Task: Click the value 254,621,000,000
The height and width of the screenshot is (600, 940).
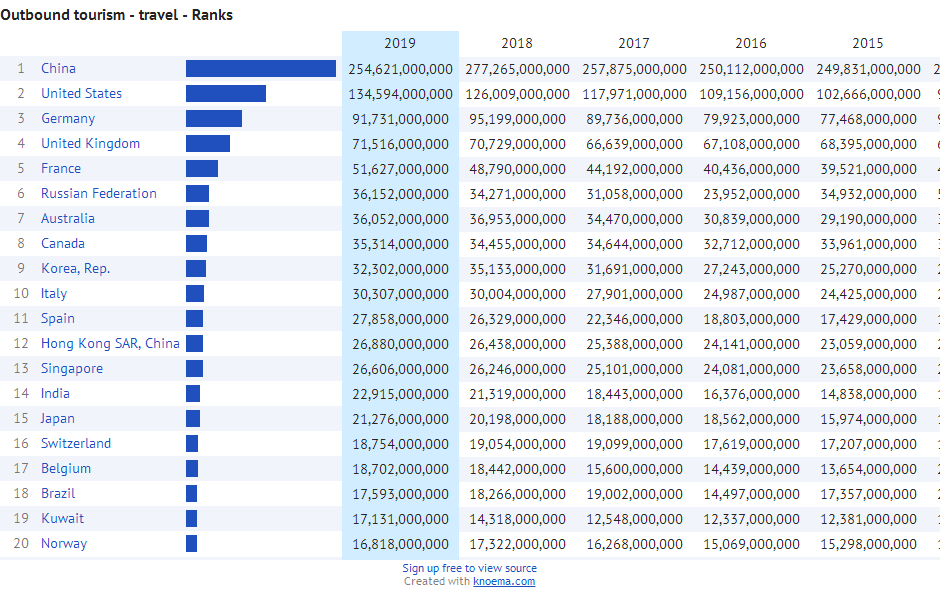Action: [400, 70]
